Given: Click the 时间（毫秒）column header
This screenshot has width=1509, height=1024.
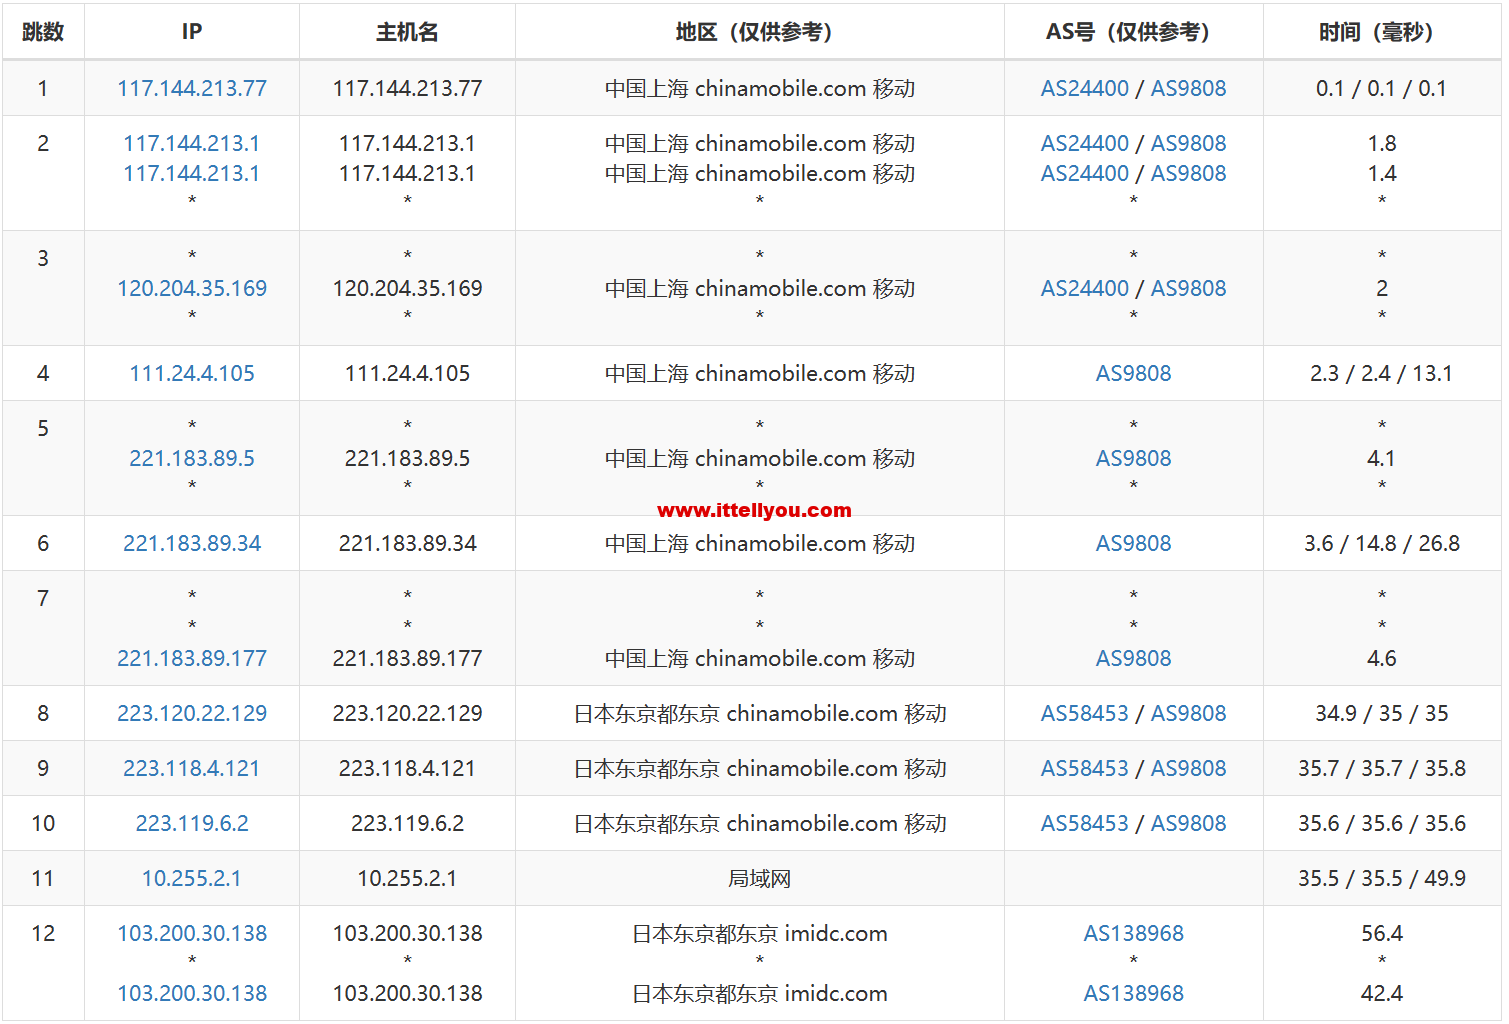Looking at the screenshot, I should [x=1381, y=32].
